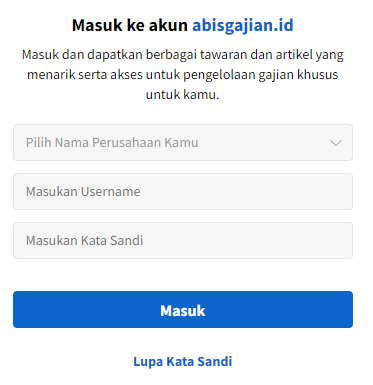Click the white Masuk label on button
This screenshot has width=373, height=385.
click(x=183, y=311)
